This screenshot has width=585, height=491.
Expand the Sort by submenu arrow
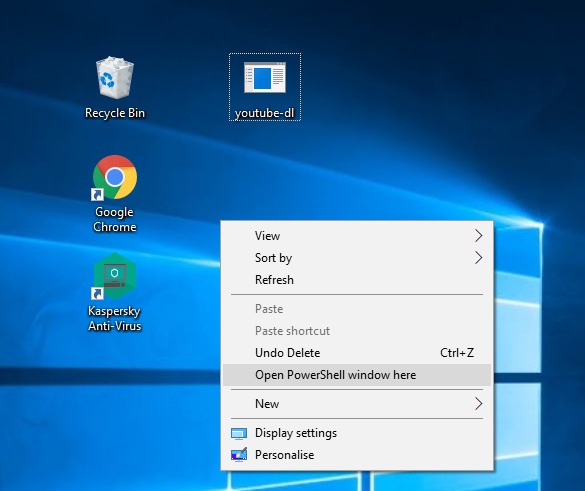click(479, 258)
